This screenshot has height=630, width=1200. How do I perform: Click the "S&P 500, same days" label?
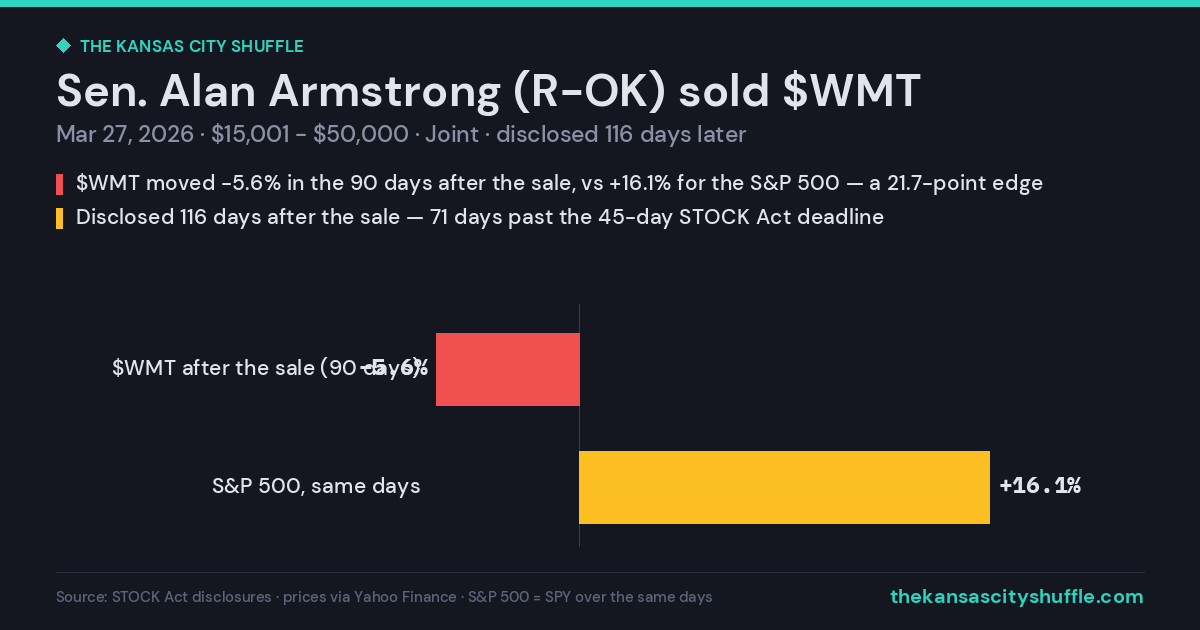(316, 487)
